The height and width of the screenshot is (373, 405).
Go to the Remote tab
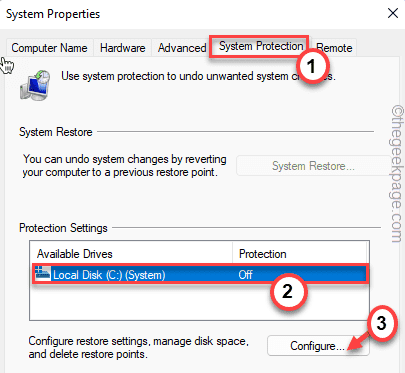click(x=334, y=48)
